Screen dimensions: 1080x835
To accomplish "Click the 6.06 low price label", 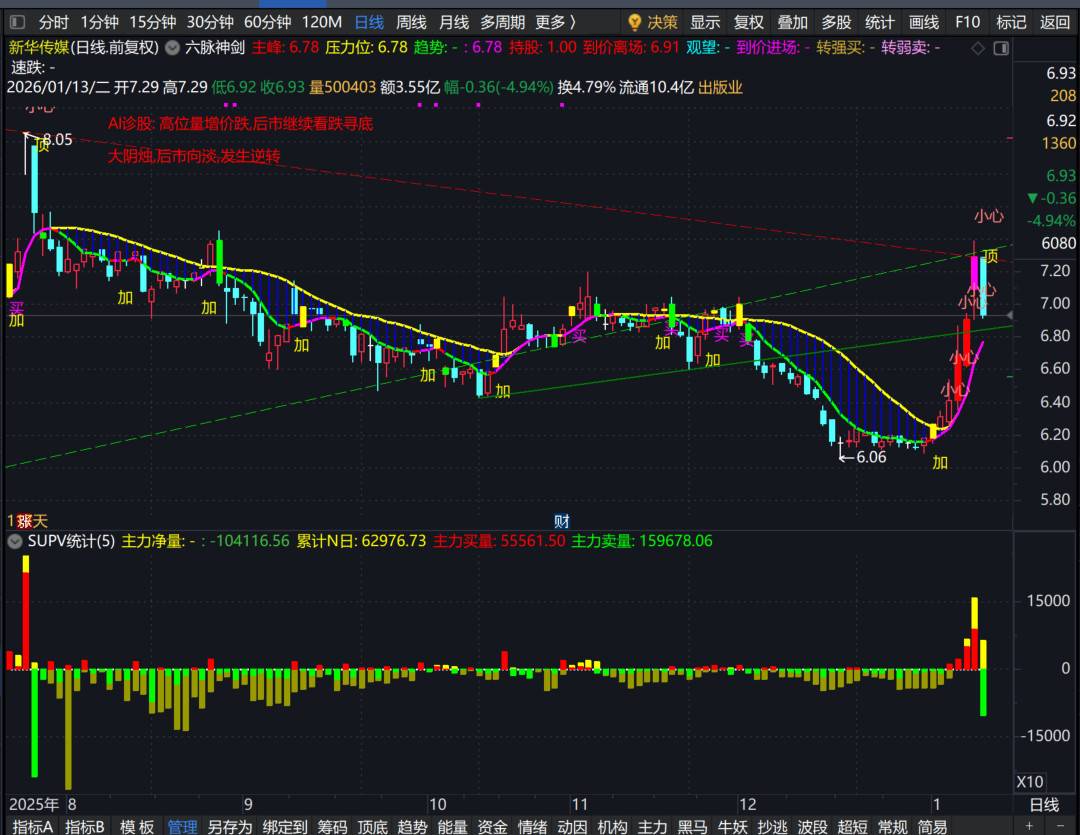I will (871, 457).
